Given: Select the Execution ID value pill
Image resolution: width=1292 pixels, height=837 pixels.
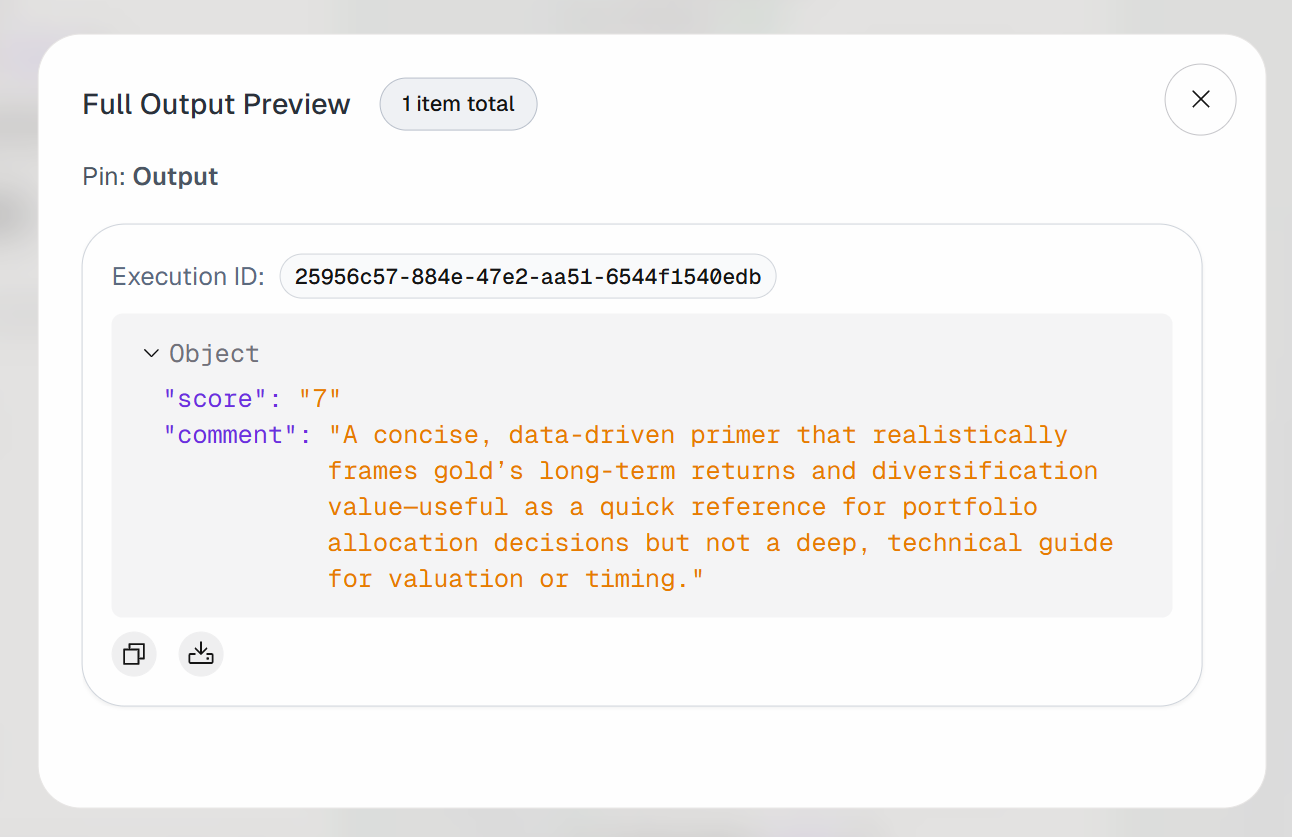Looking at the screenshot, I should [528, 276].
